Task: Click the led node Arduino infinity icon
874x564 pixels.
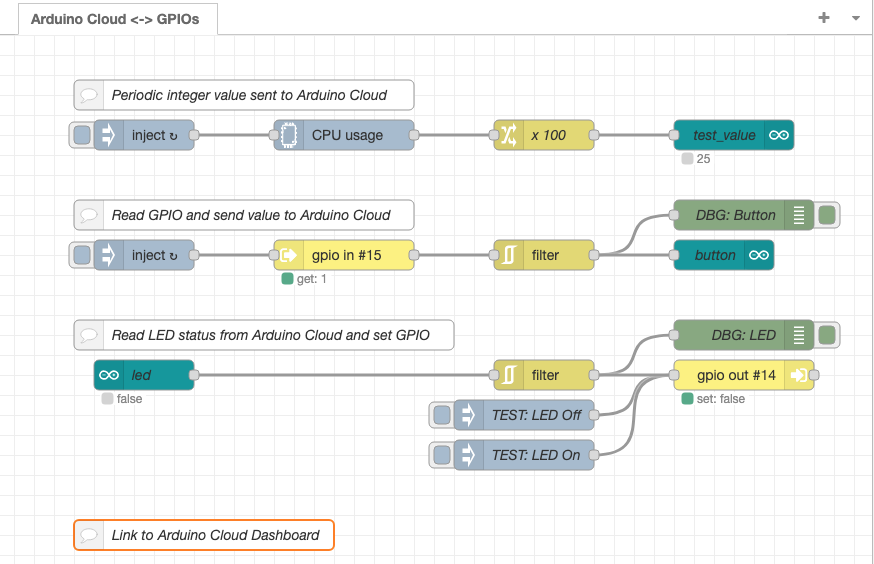Action: 109,375
